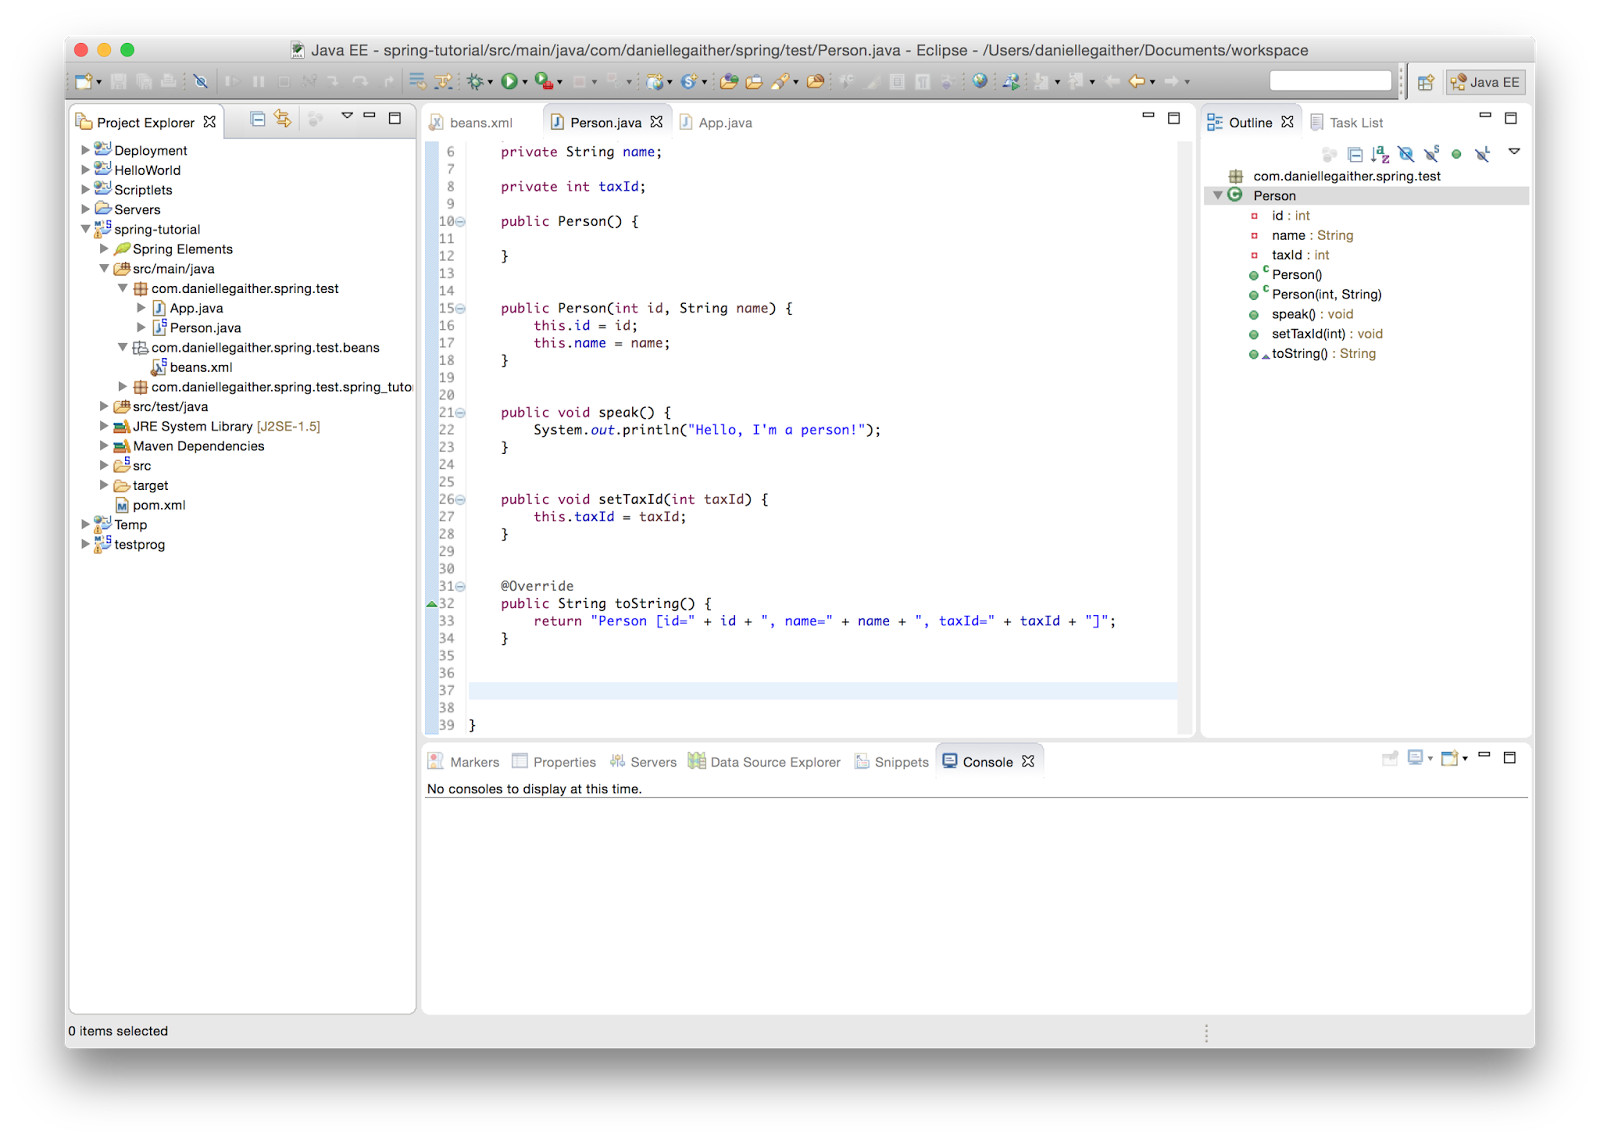The height and width of the screenshot is (1141, 1600).
Task: Toggle Hide Static Members in Outline
Action: click(x=1432, y=154)
